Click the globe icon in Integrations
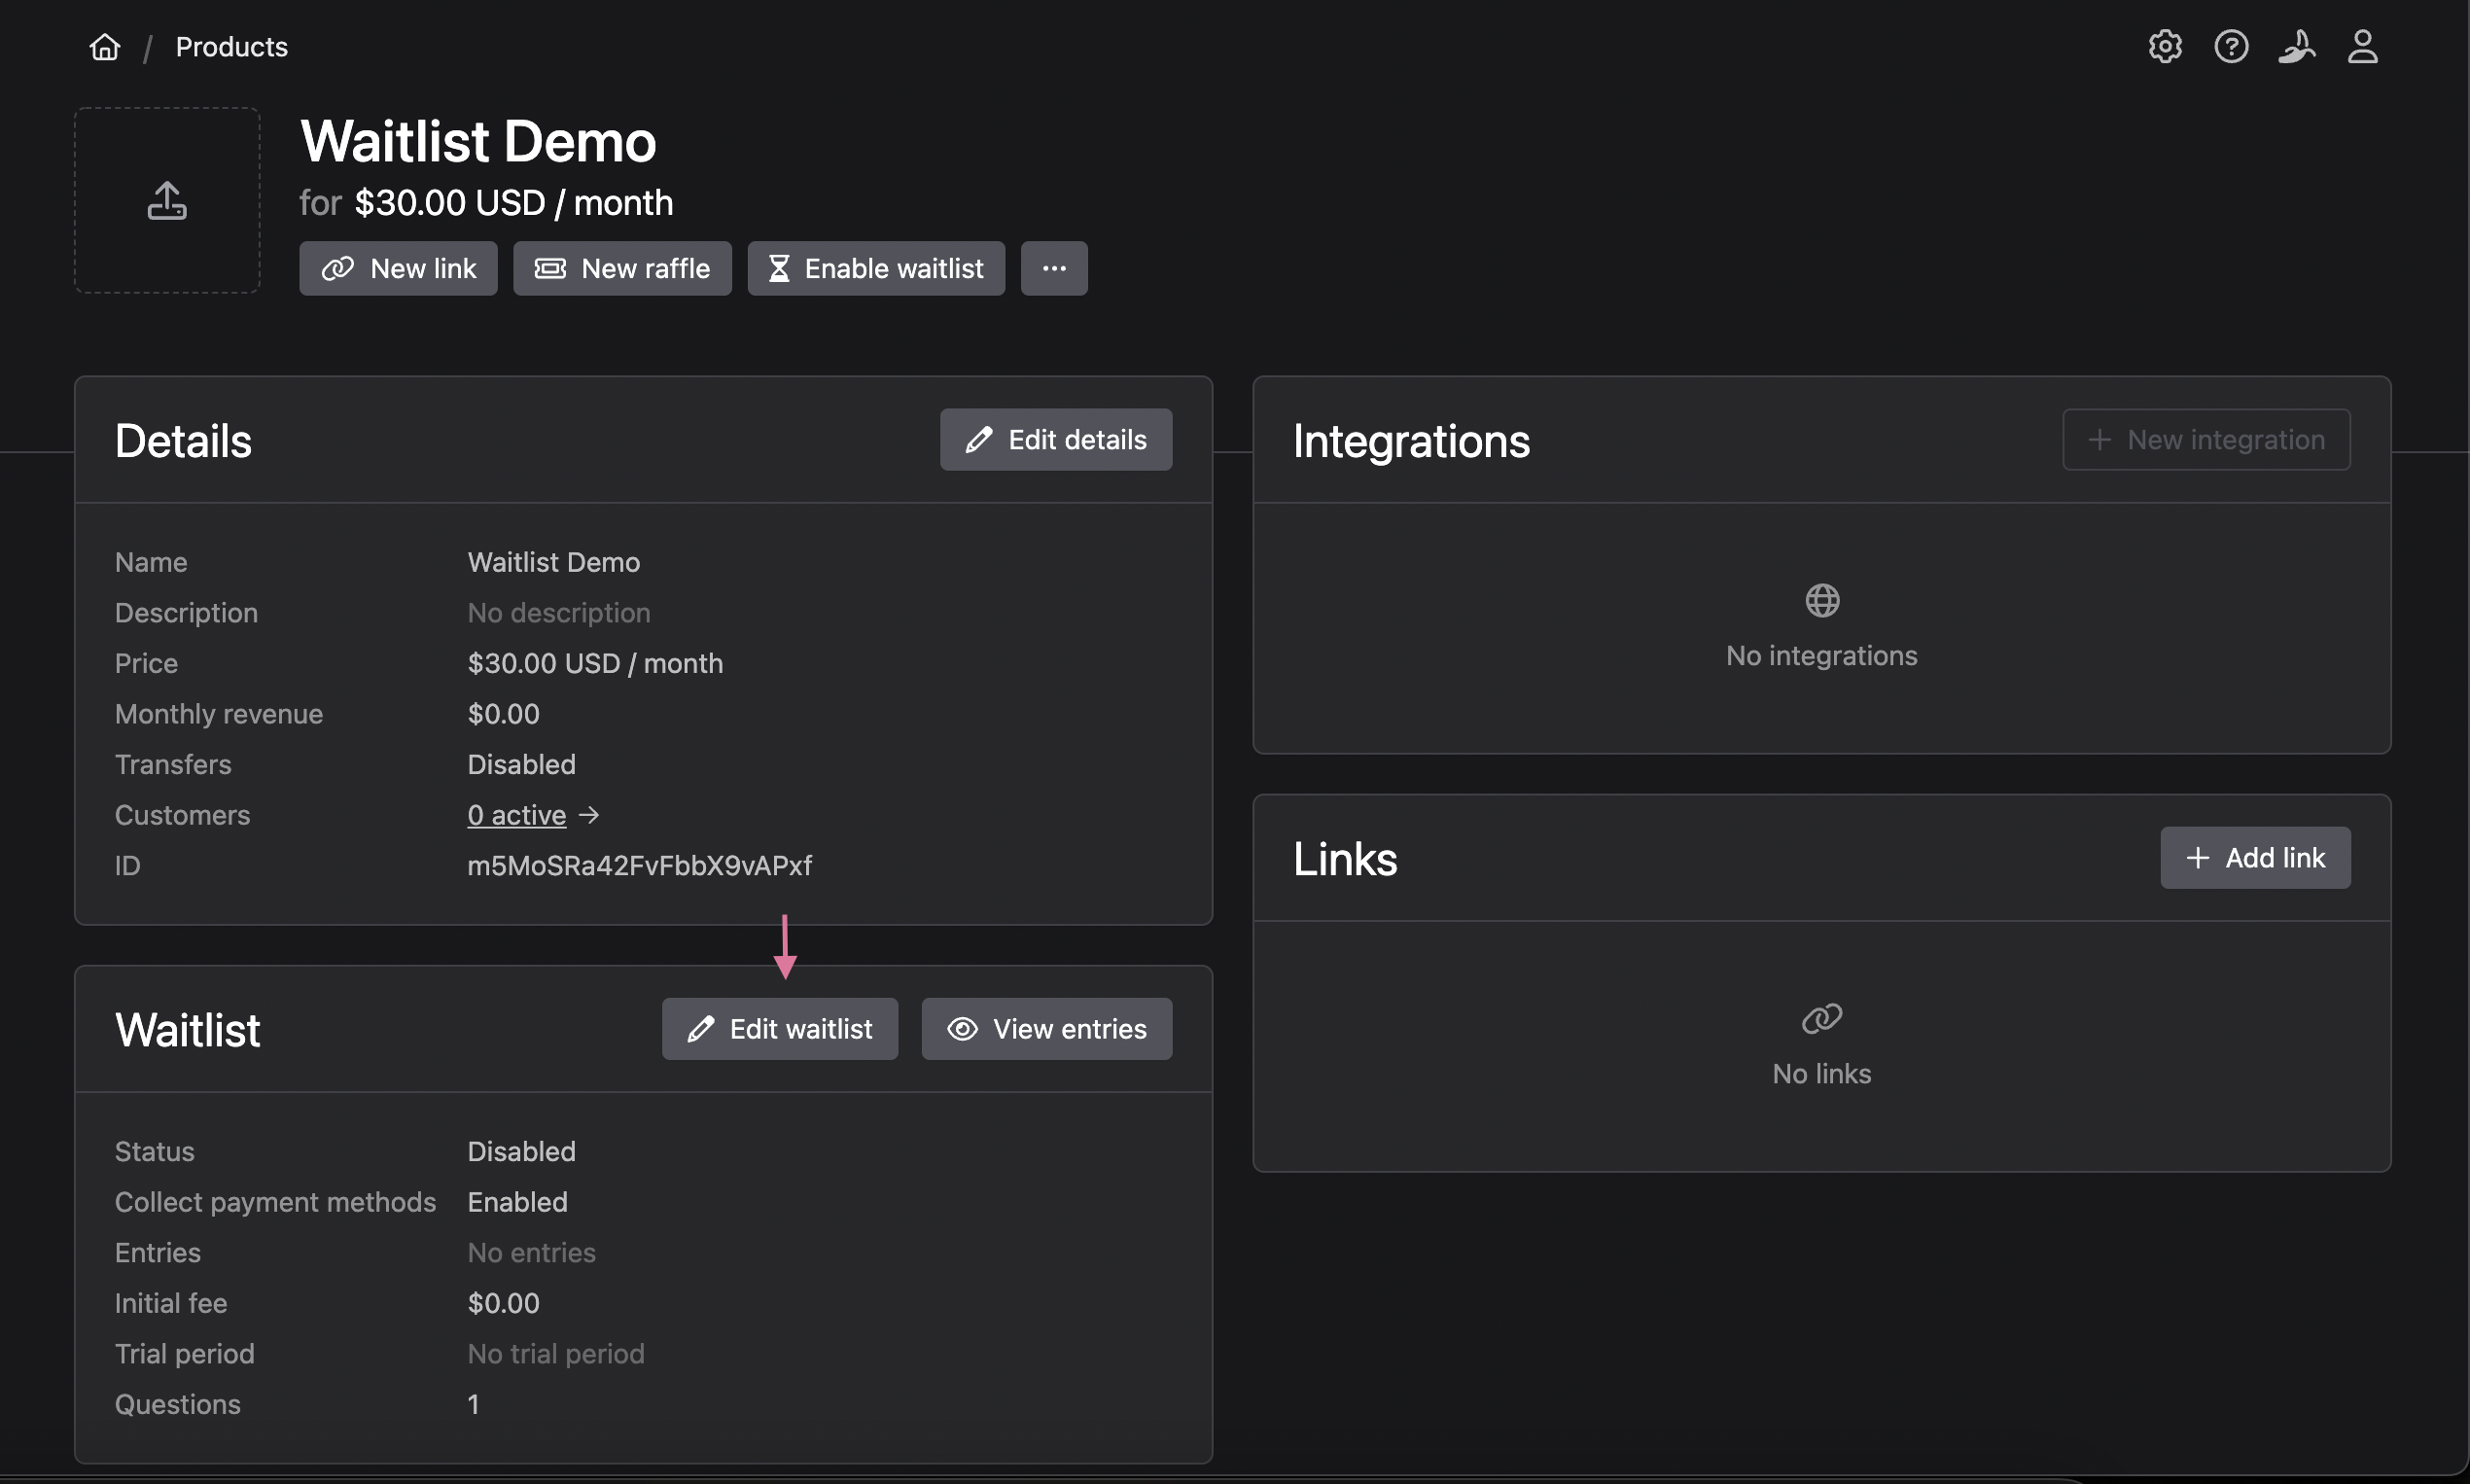2470x1484 pixels. coord(1822,601)
